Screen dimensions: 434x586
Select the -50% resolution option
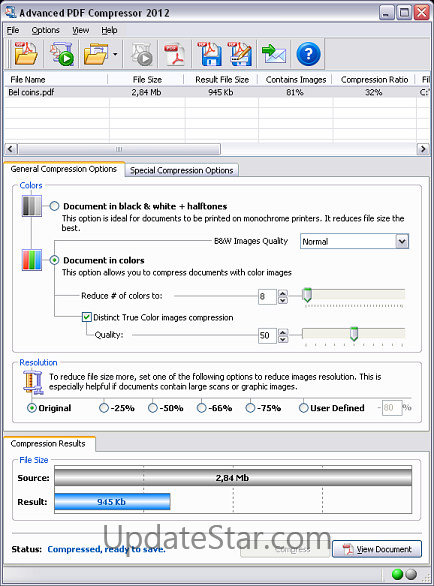point(153,408)
